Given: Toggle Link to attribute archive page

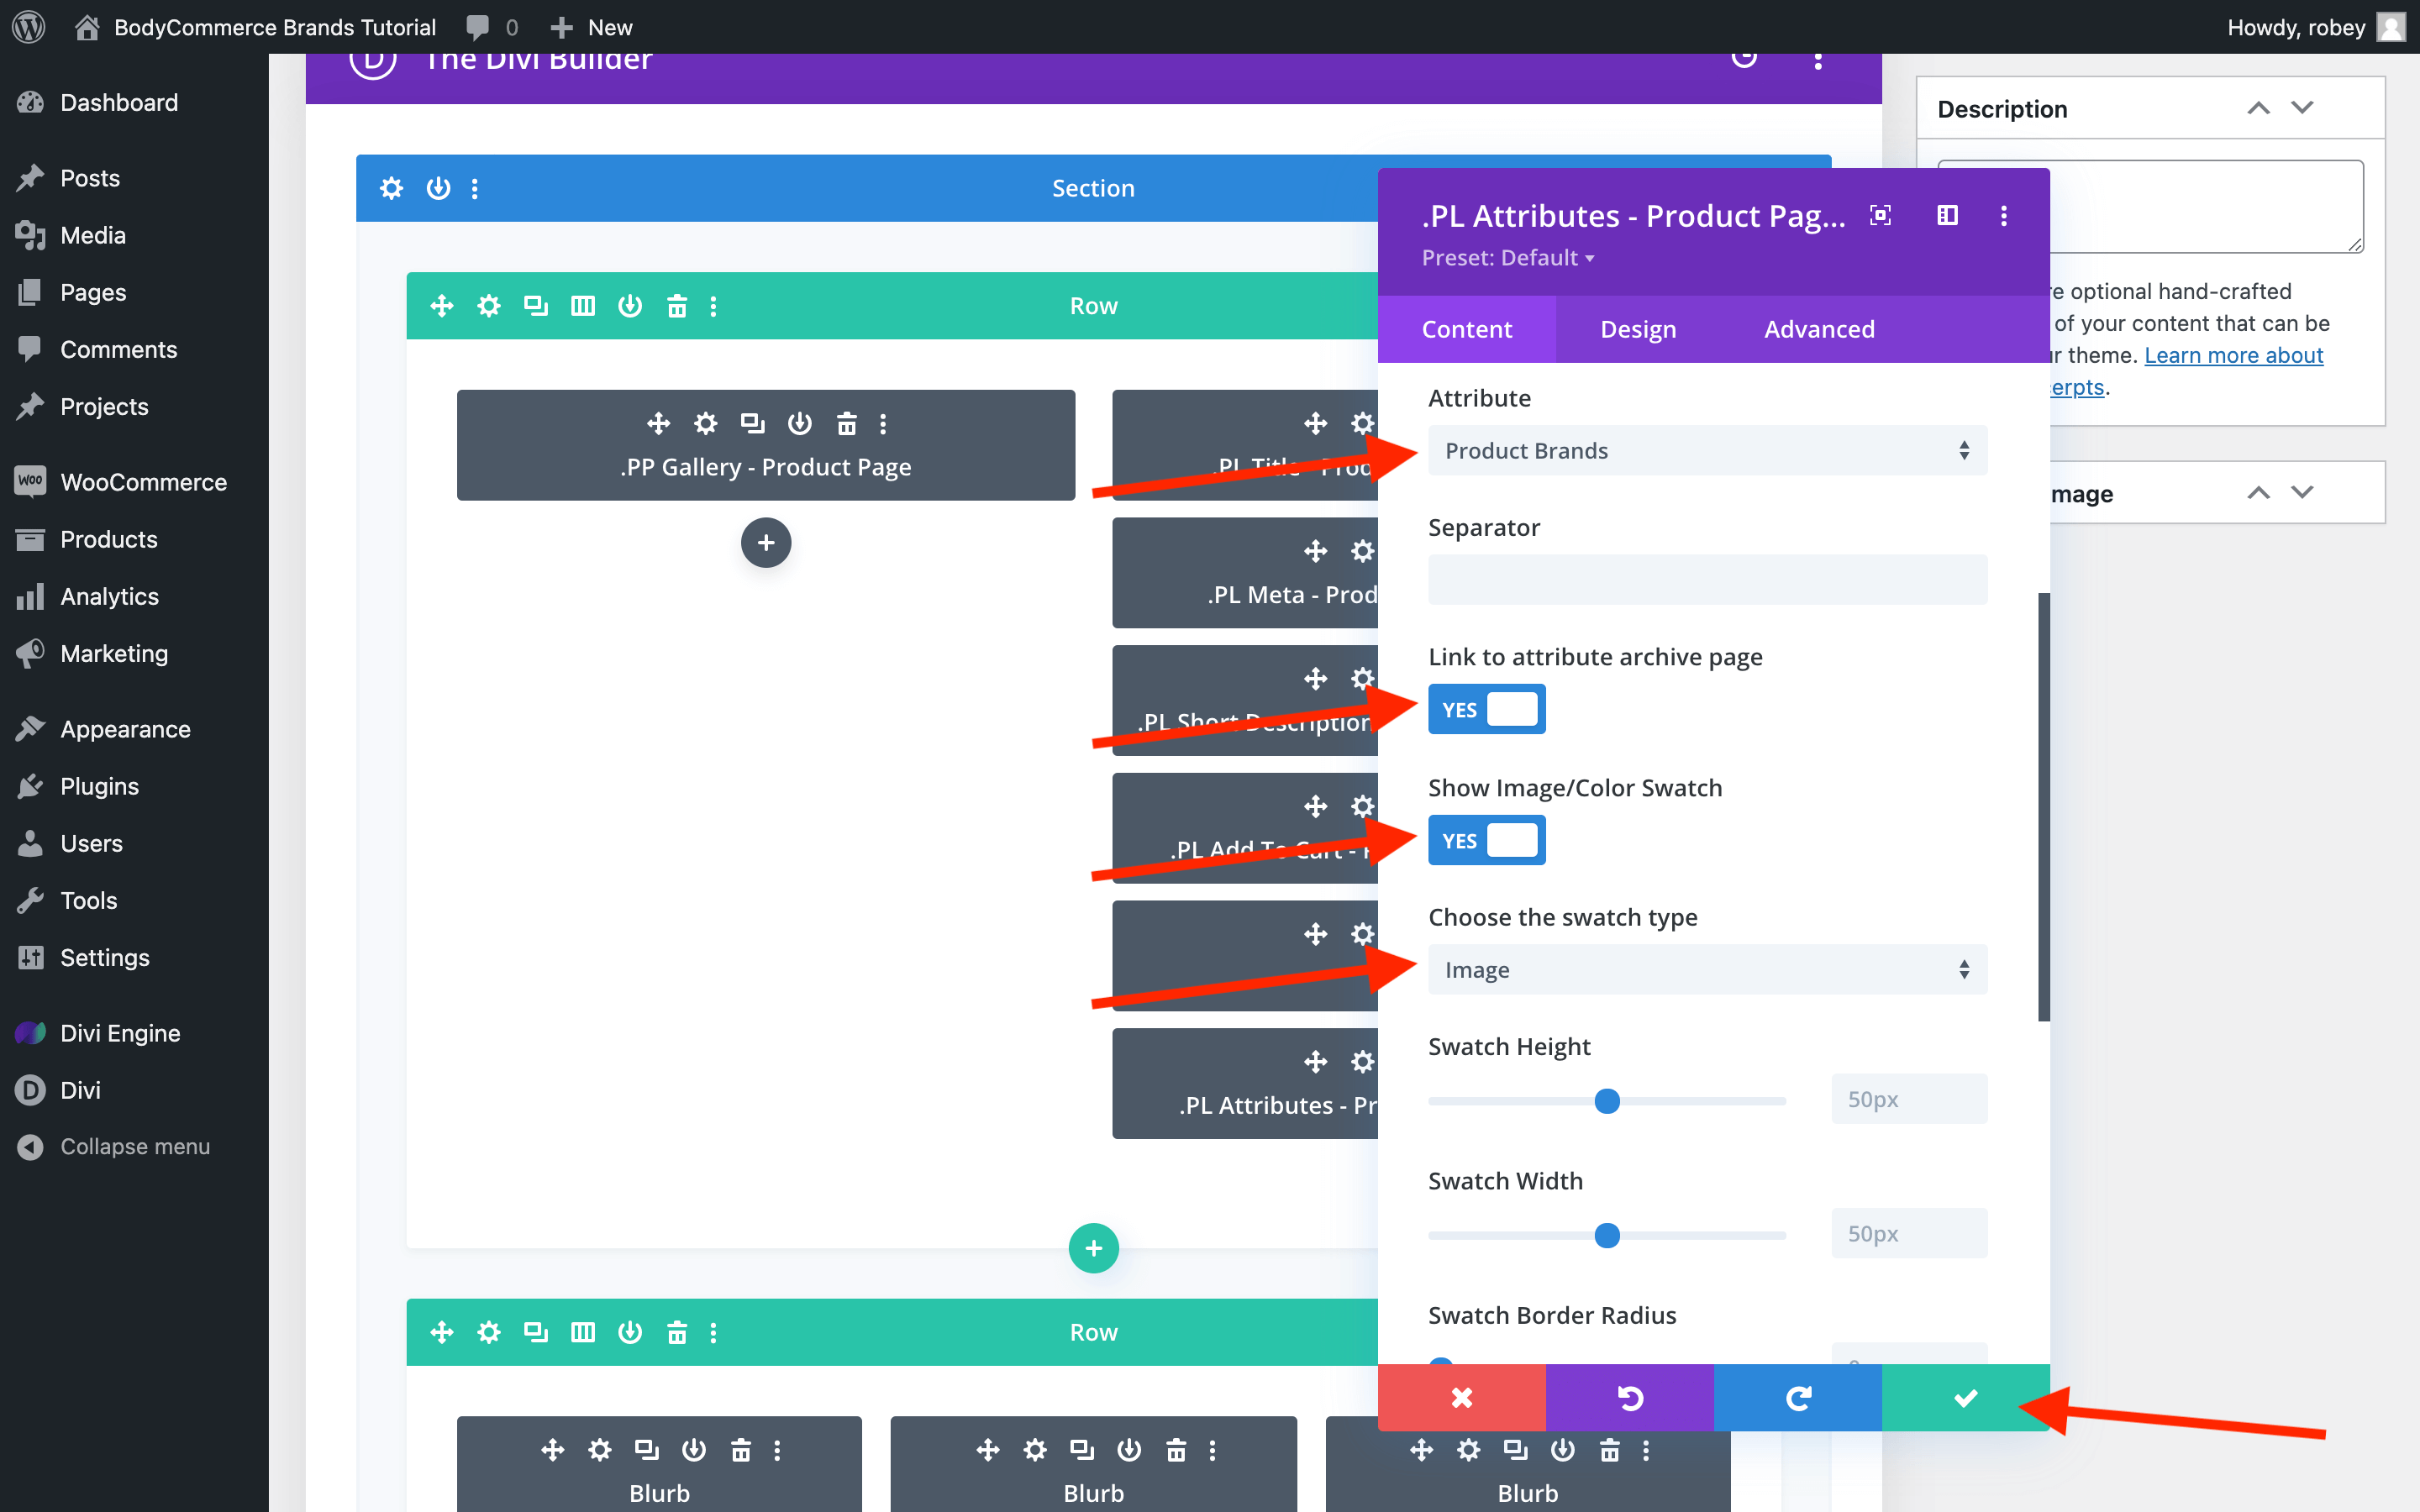Looking at the screenshot, I should (1486, 709).
